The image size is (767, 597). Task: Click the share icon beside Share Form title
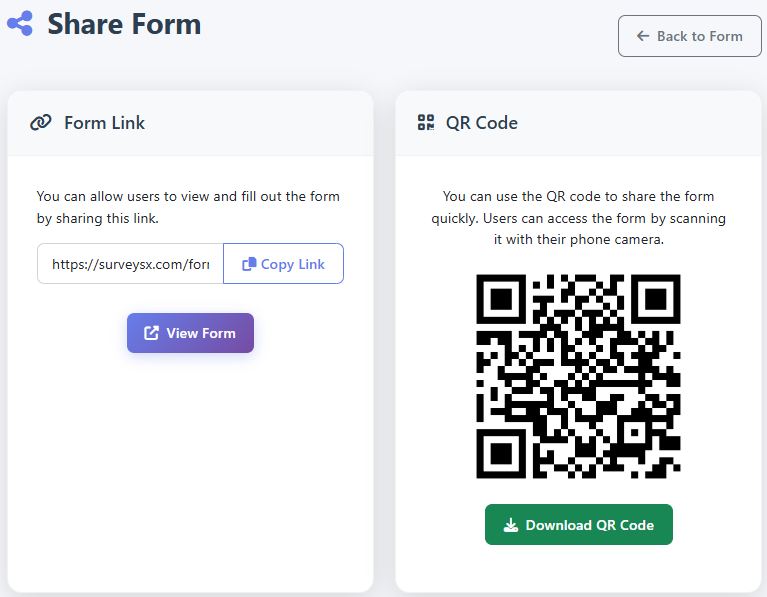tap(19, 24)
